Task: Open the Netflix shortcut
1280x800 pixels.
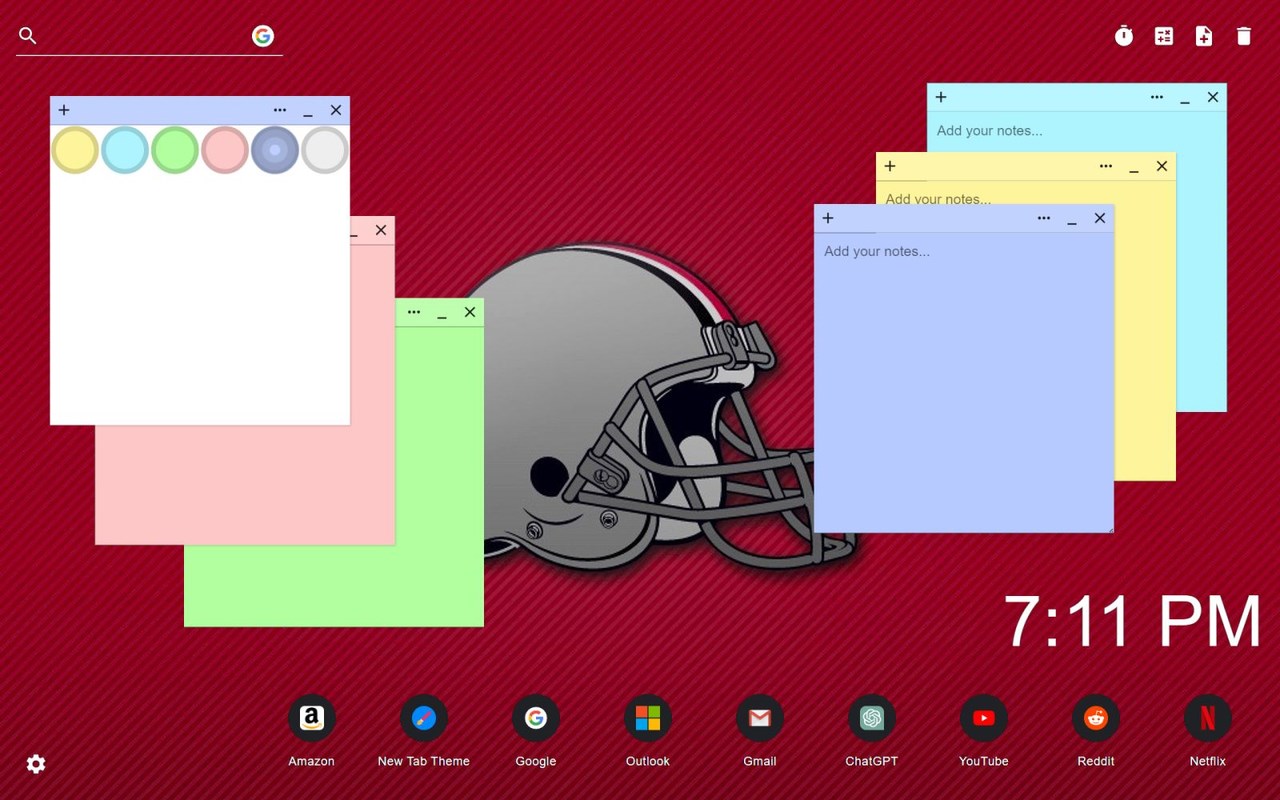Action: point(1208,718)
